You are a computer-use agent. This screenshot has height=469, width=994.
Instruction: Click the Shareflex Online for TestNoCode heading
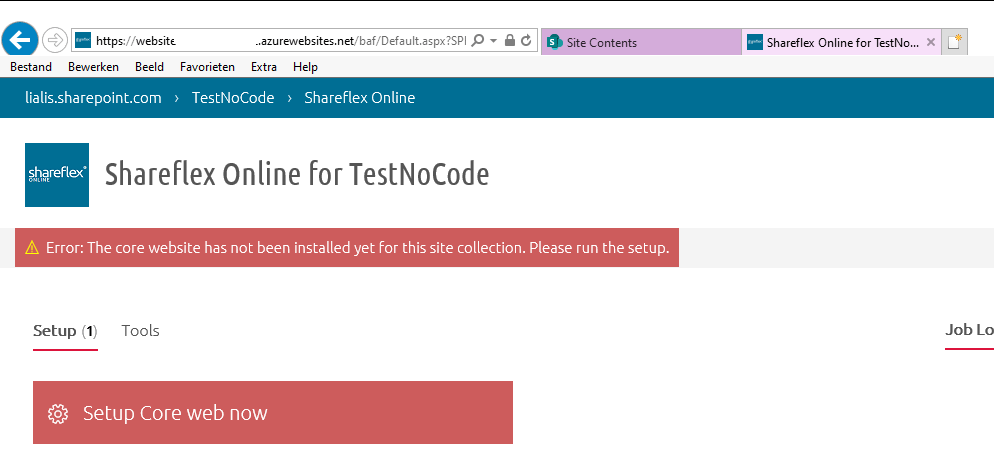(297, 174)
